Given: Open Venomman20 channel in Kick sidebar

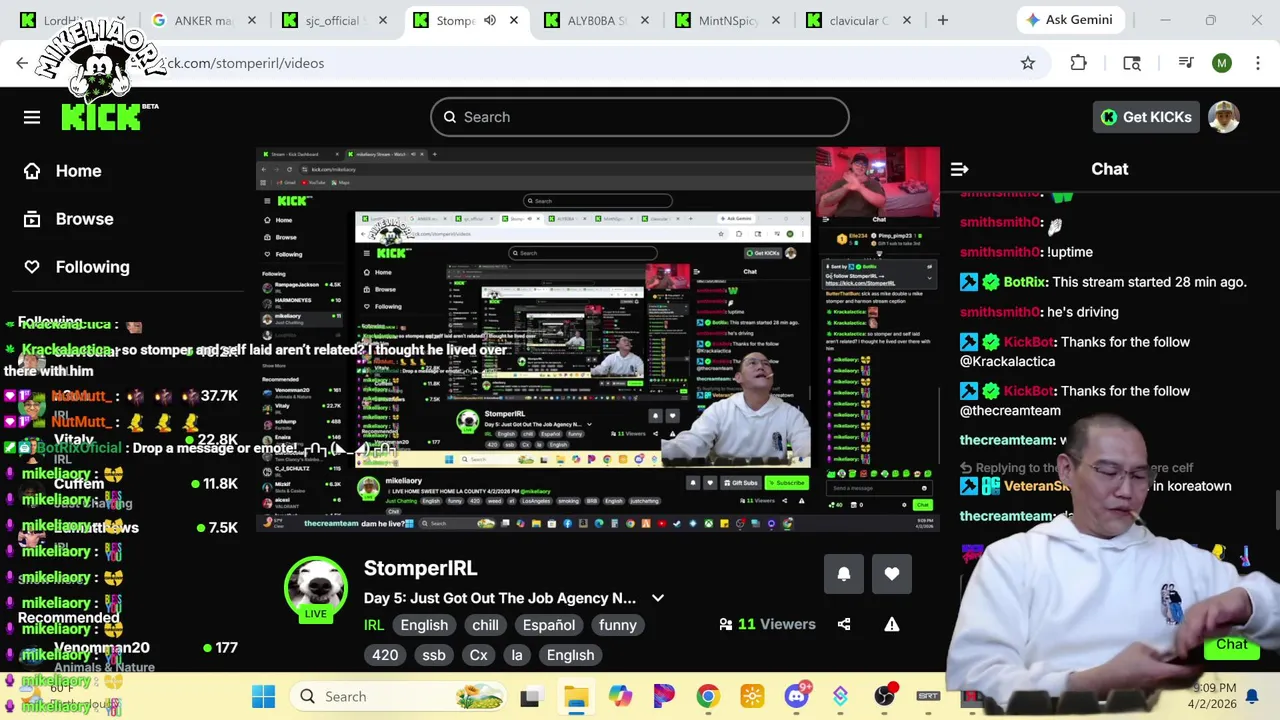Looking at the screenshot, I should (102, 648).
